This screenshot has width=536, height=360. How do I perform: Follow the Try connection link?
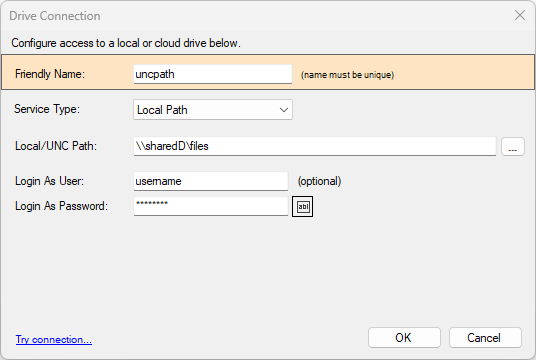pyautogui.click(x=54, y=339)
